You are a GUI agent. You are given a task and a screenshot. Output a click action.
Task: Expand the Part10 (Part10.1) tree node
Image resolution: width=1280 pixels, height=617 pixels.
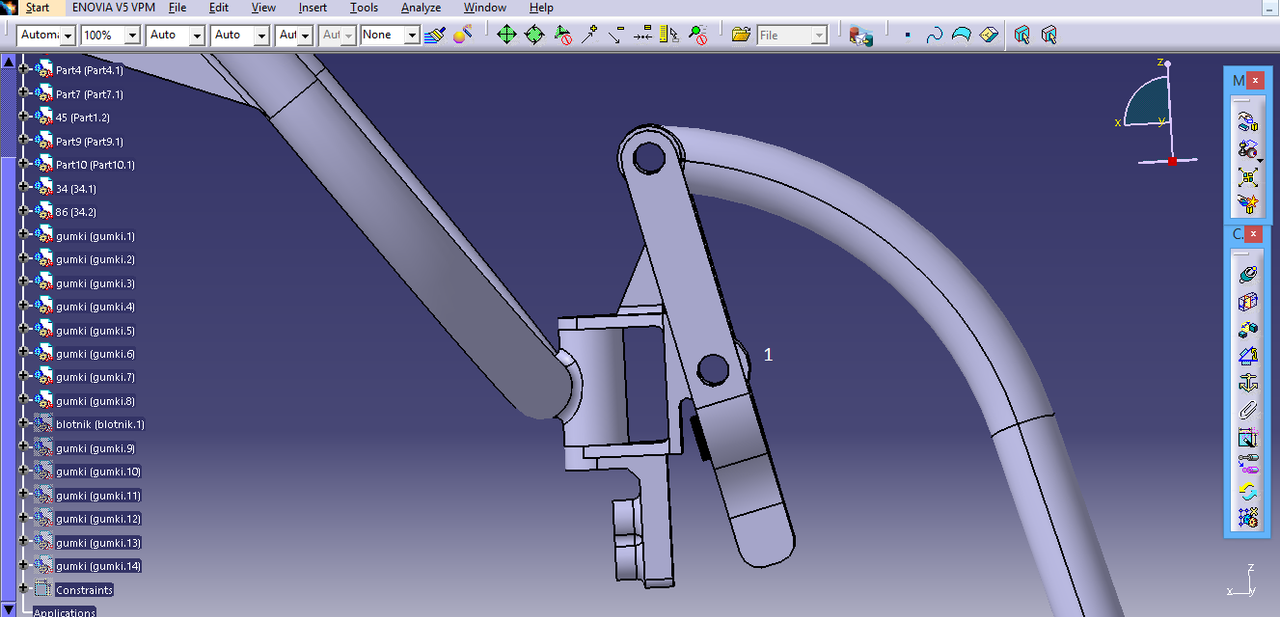pyautogui.click(x=25, y=164)
